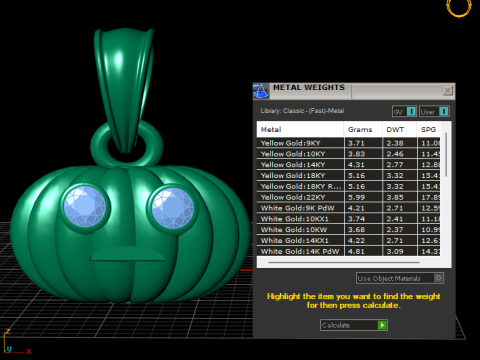Click the SPG column header
The image size is (480, 360).
pos(429,129)
